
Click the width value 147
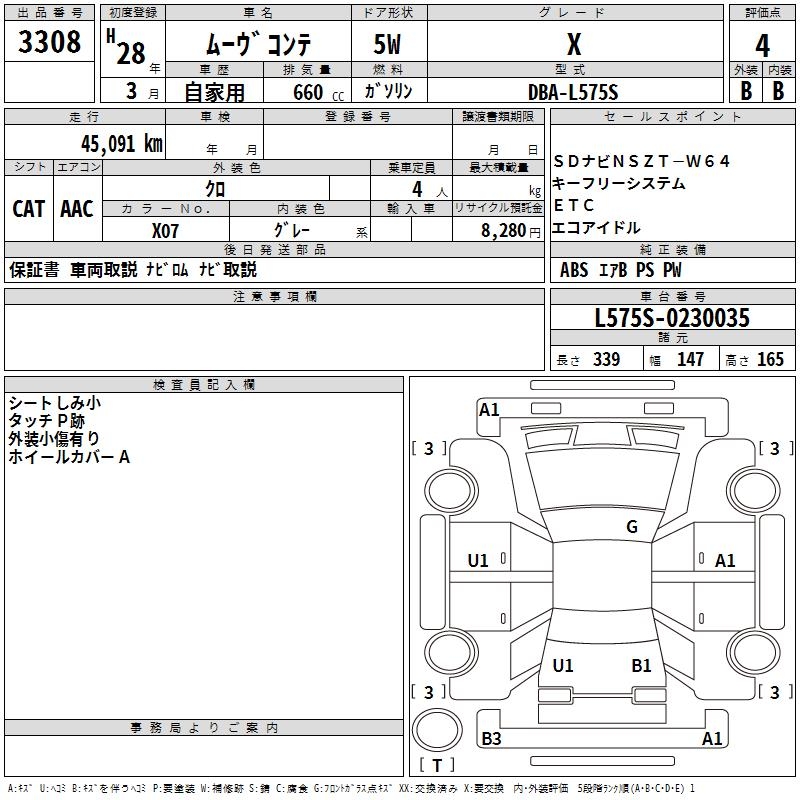tap(690, 359)
